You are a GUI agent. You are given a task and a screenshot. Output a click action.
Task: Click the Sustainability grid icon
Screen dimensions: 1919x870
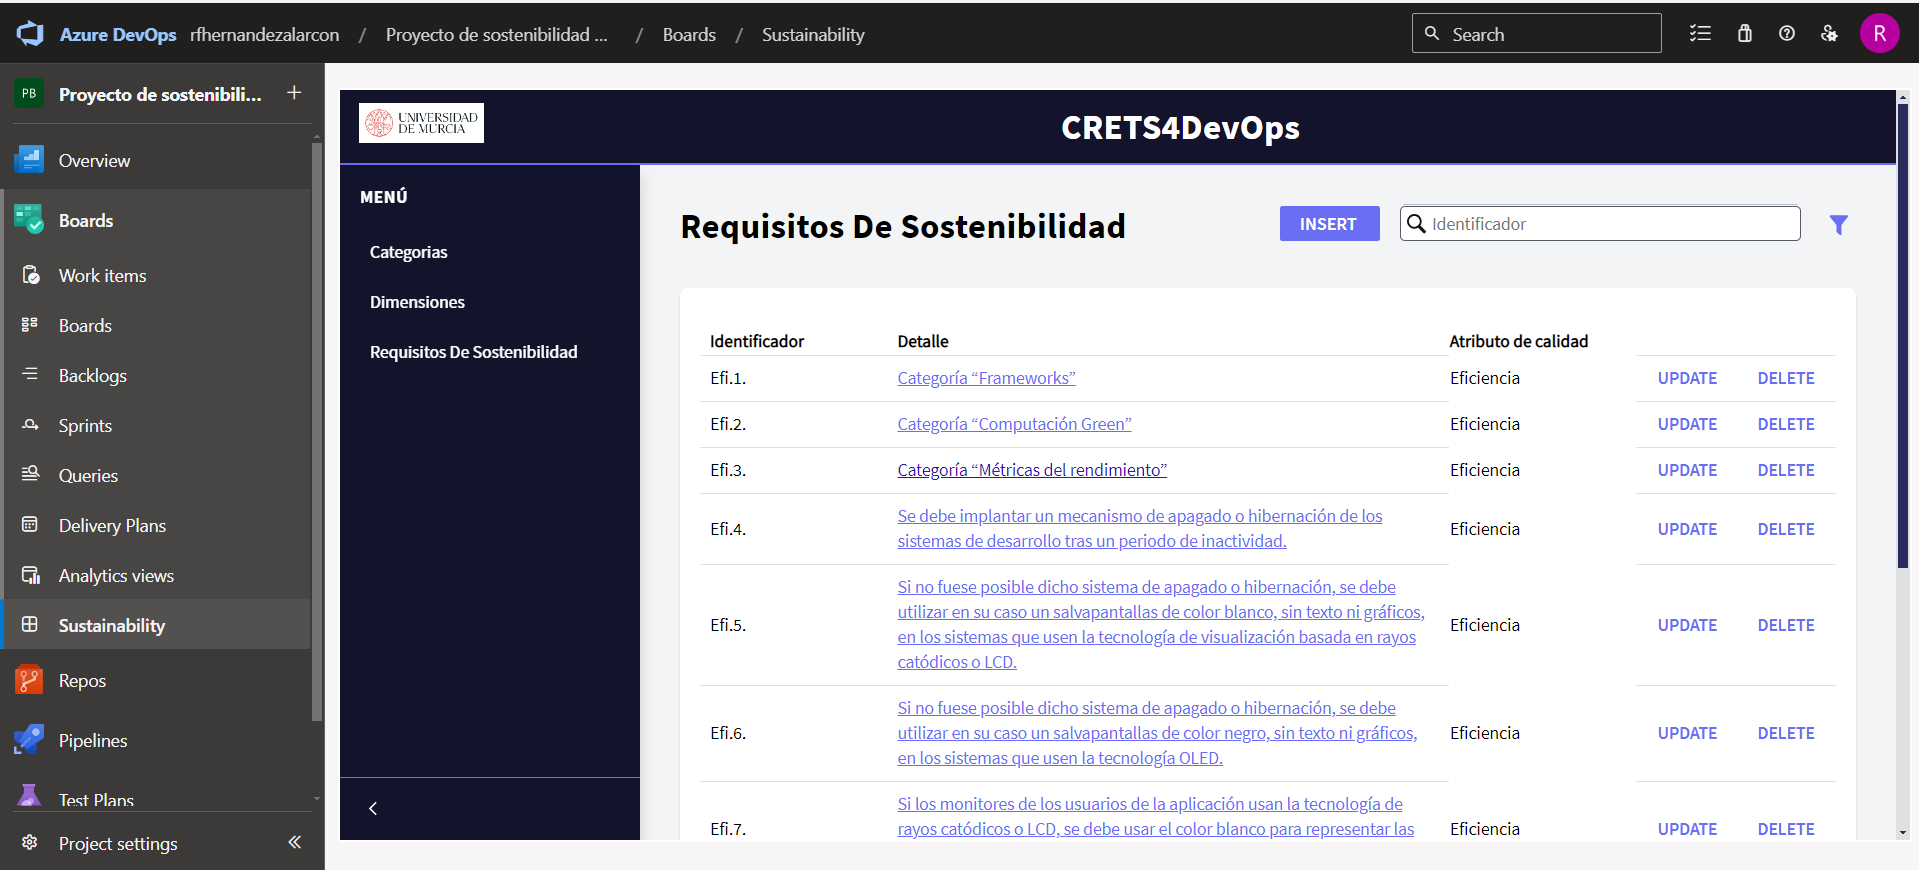(31, 625)
